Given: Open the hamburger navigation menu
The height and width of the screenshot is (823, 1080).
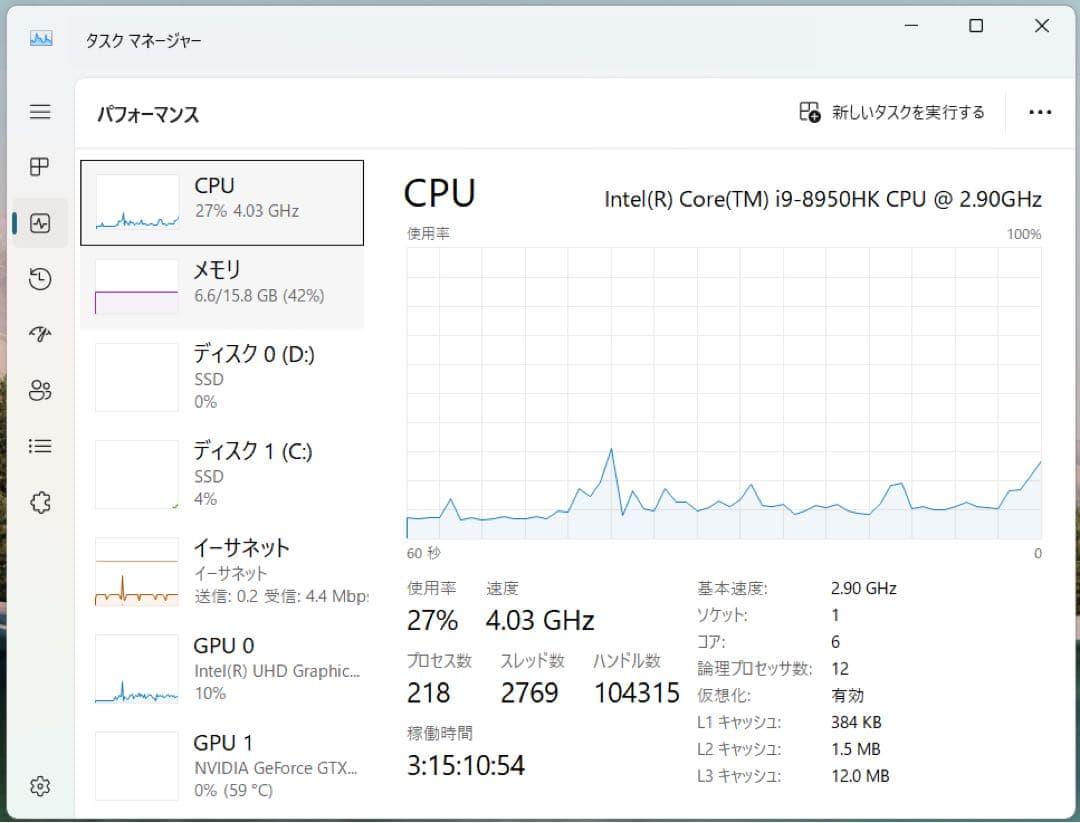Looking at the screenshot, I should coord(40,112).
